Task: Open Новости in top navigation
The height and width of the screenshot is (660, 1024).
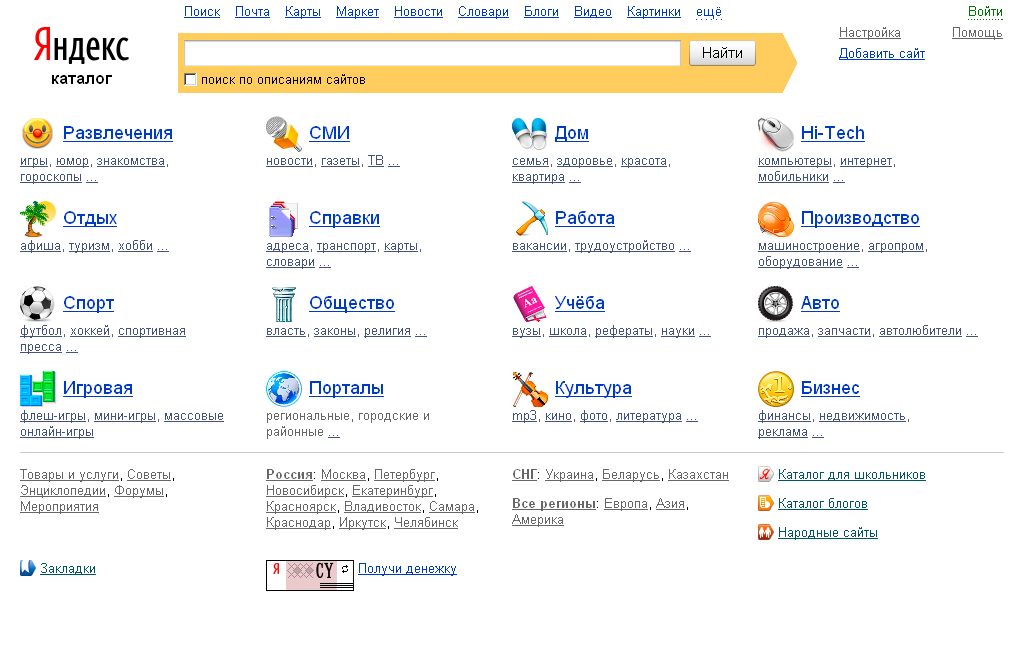Action: (418, 12)
